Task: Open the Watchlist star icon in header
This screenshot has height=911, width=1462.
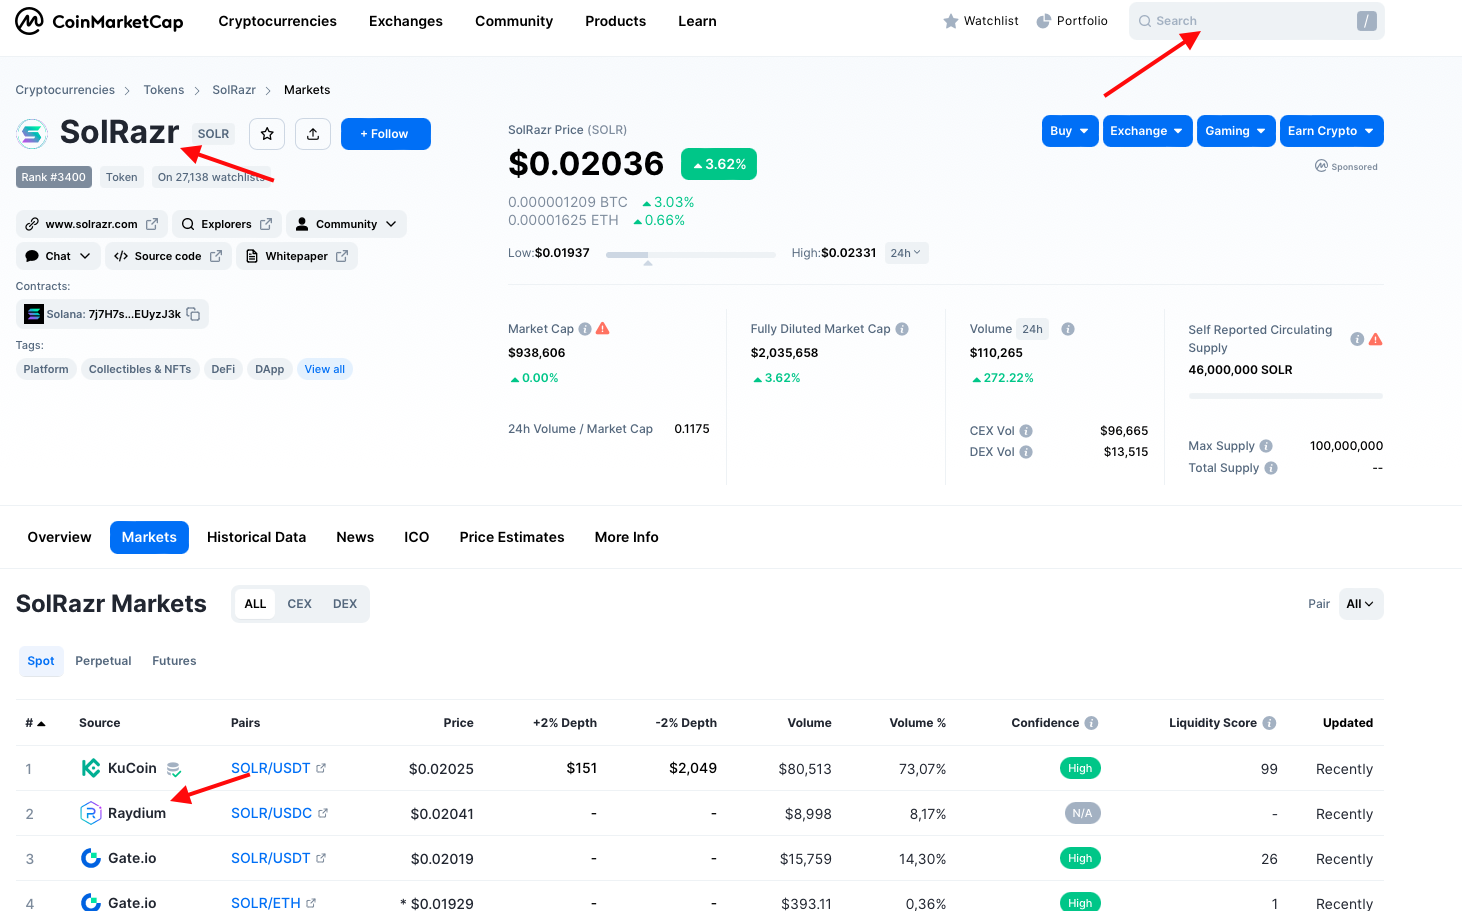Action: 951,21
